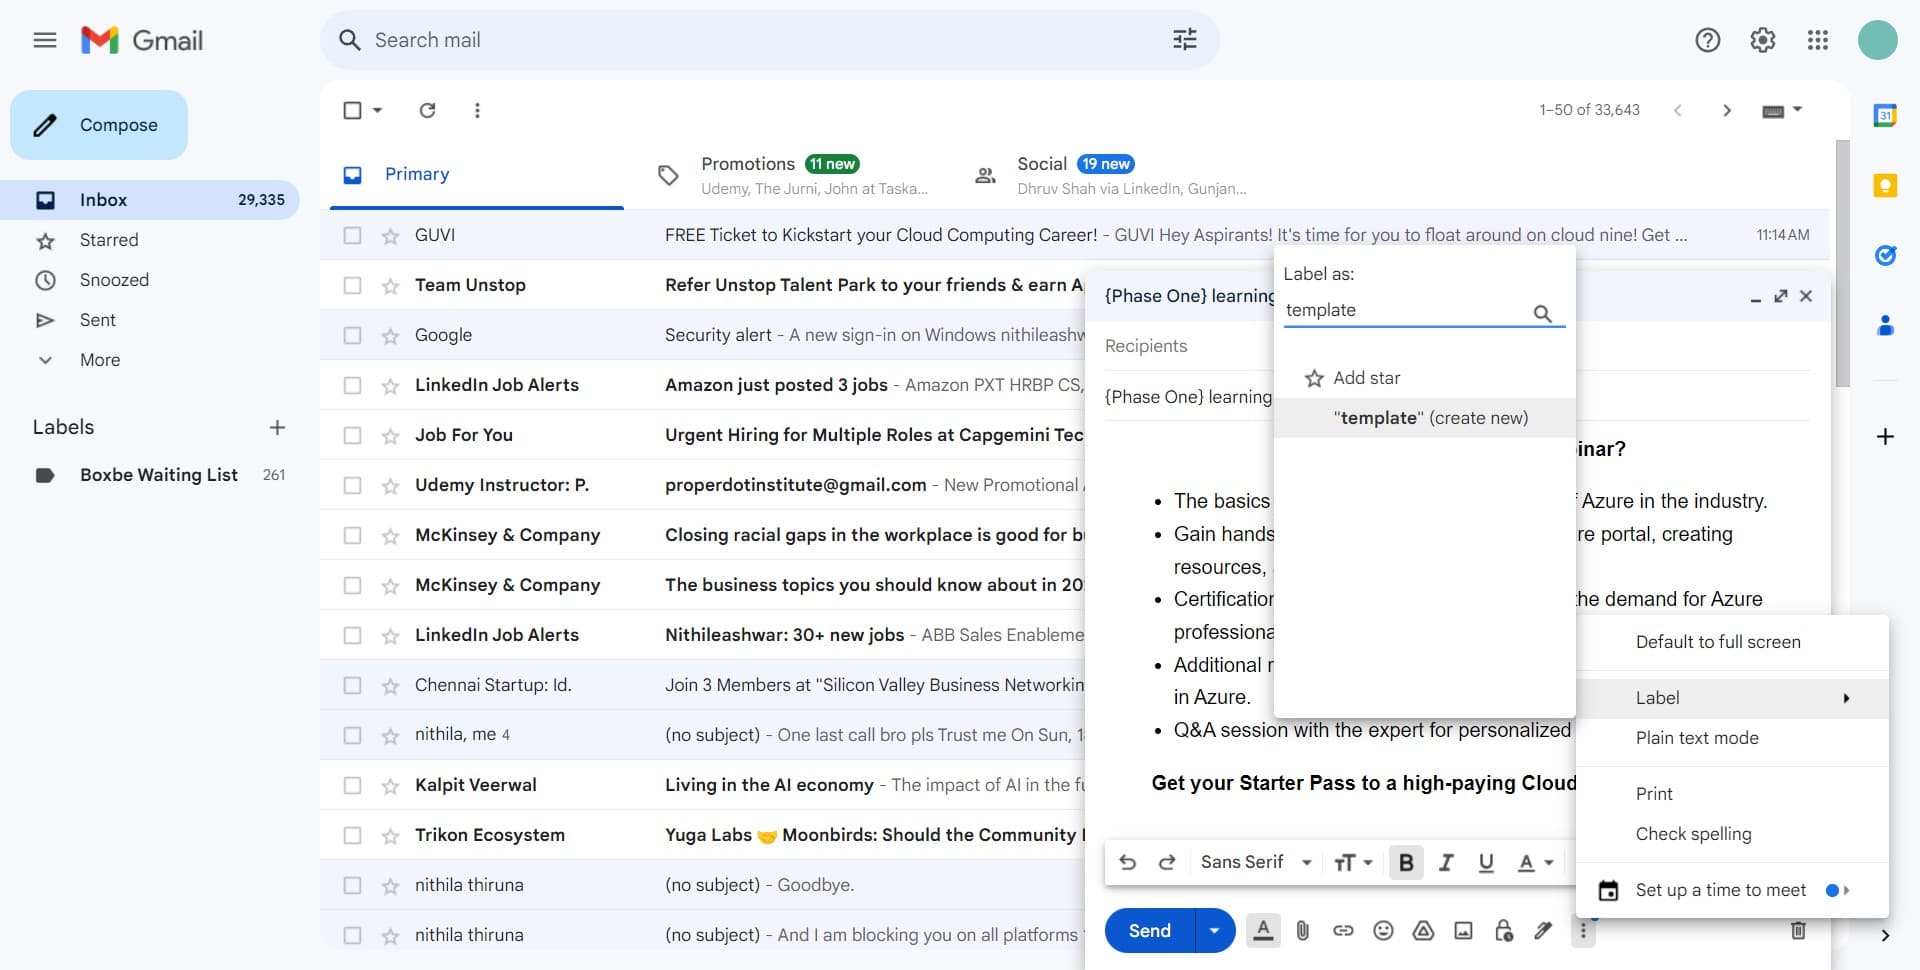
Task: Click the attach files paperclip icon
Action: point(1302,931)
